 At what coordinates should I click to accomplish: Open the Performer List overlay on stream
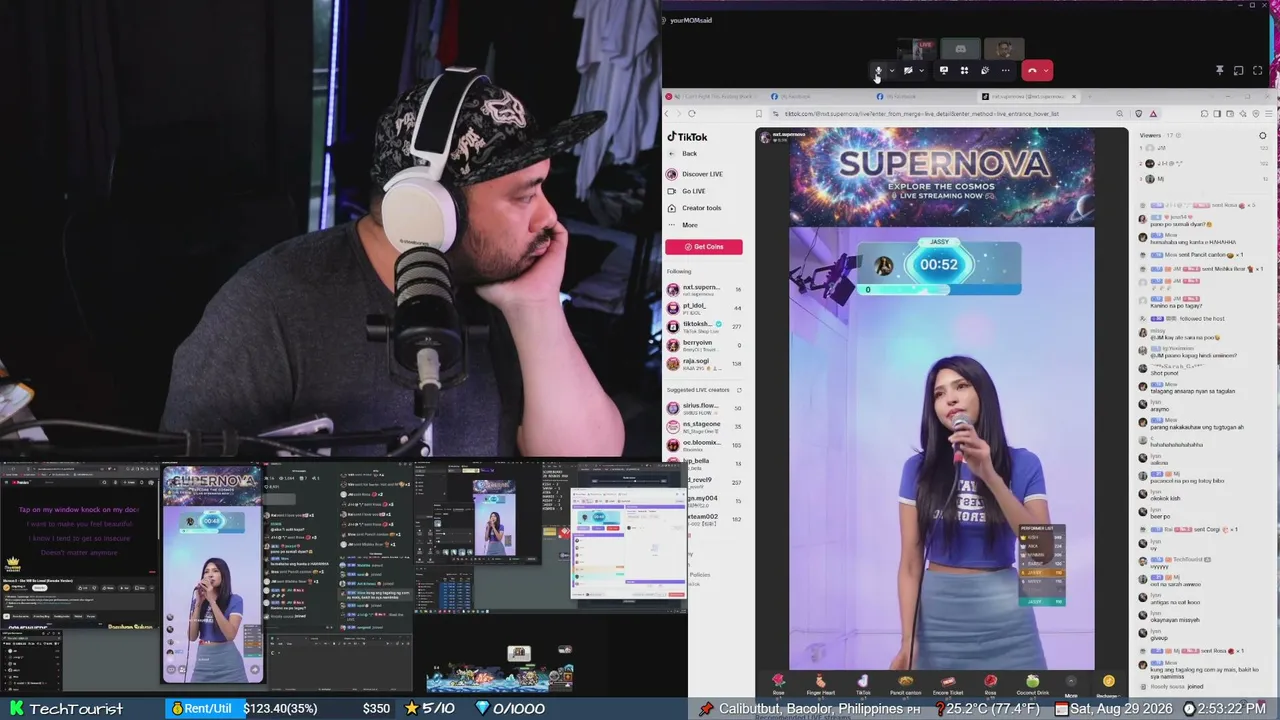(x=1041, y=565)
